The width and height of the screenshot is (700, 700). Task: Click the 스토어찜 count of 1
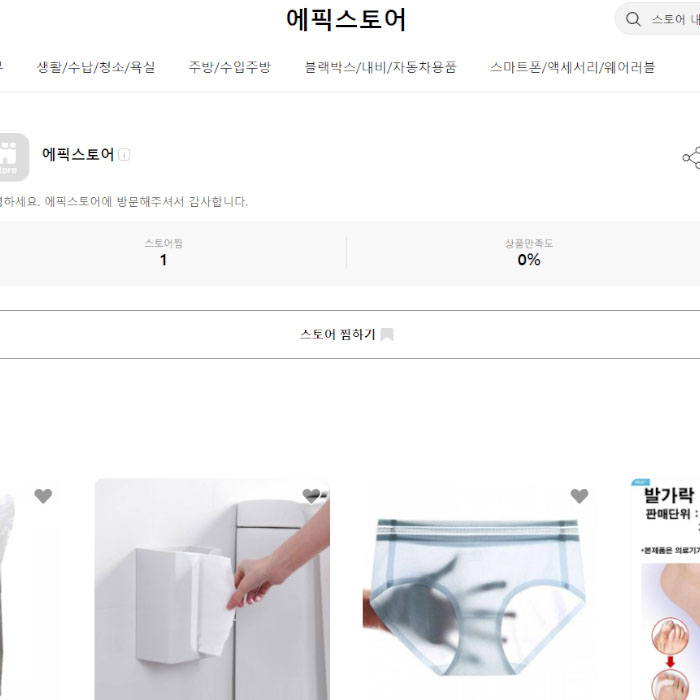163,259
